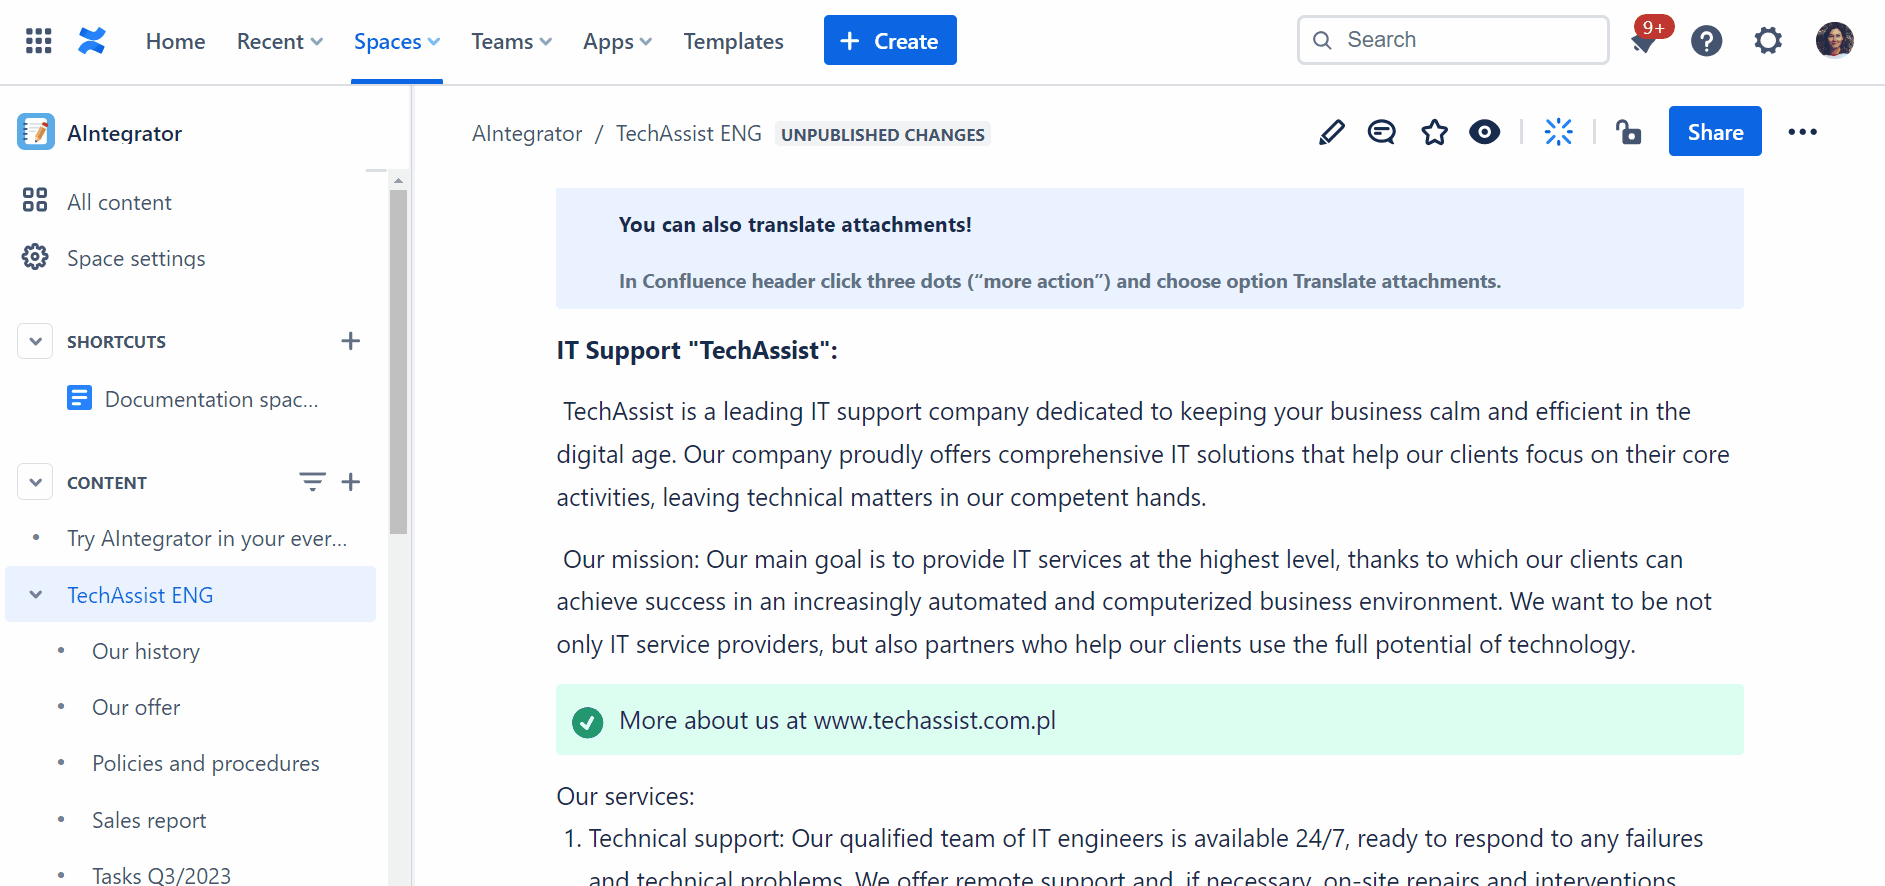Viewport: 1885px width, 886px height.
Task: Open the help question mark icon
Action: [1707, 41]
